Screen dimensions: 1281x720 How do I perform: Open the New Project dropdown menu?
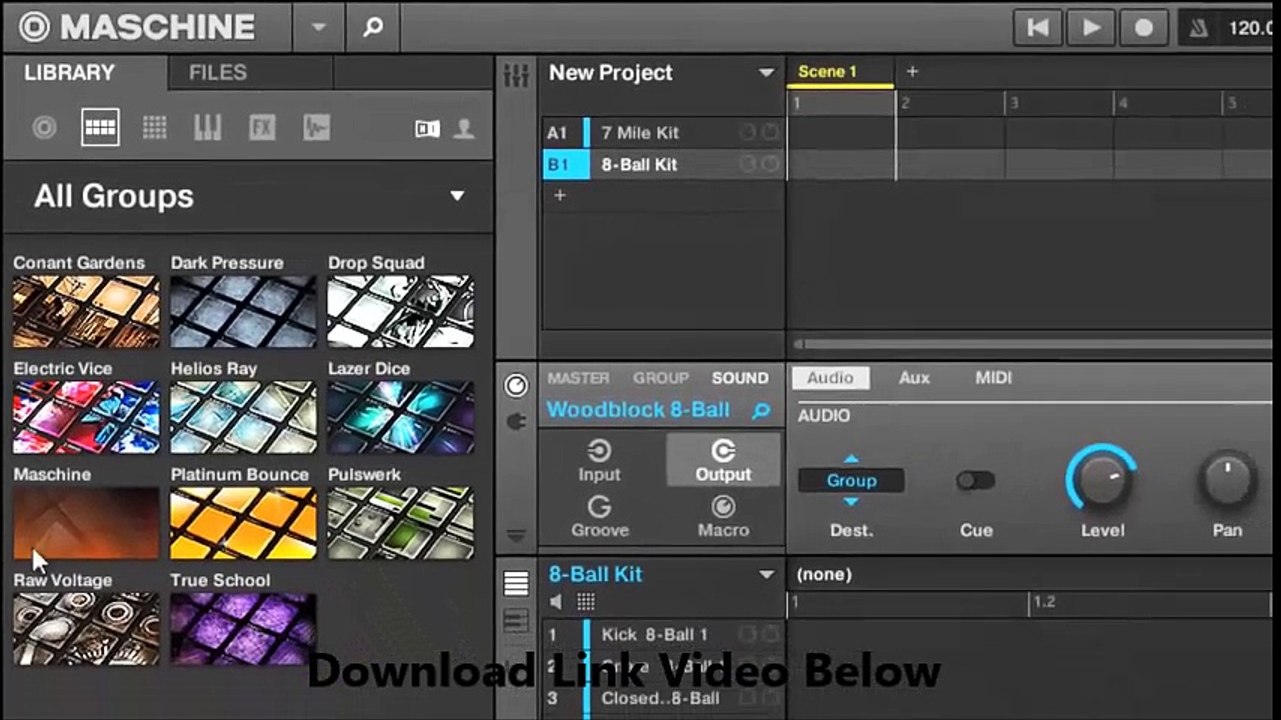pos(766,73)
